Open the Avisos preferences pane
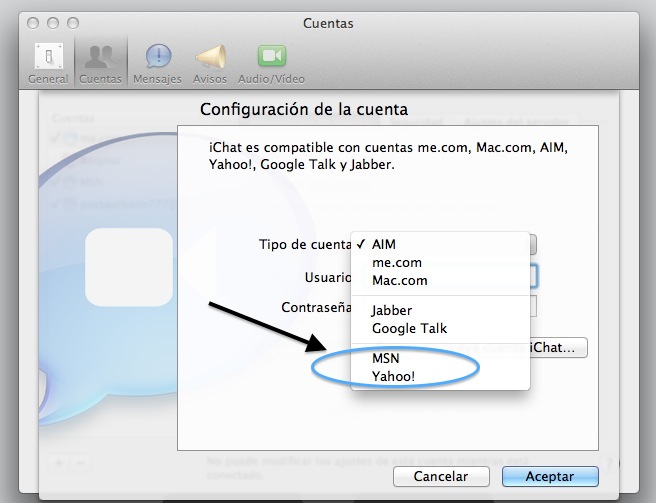This screenshot has height=503, width=656. click(210, 63)
